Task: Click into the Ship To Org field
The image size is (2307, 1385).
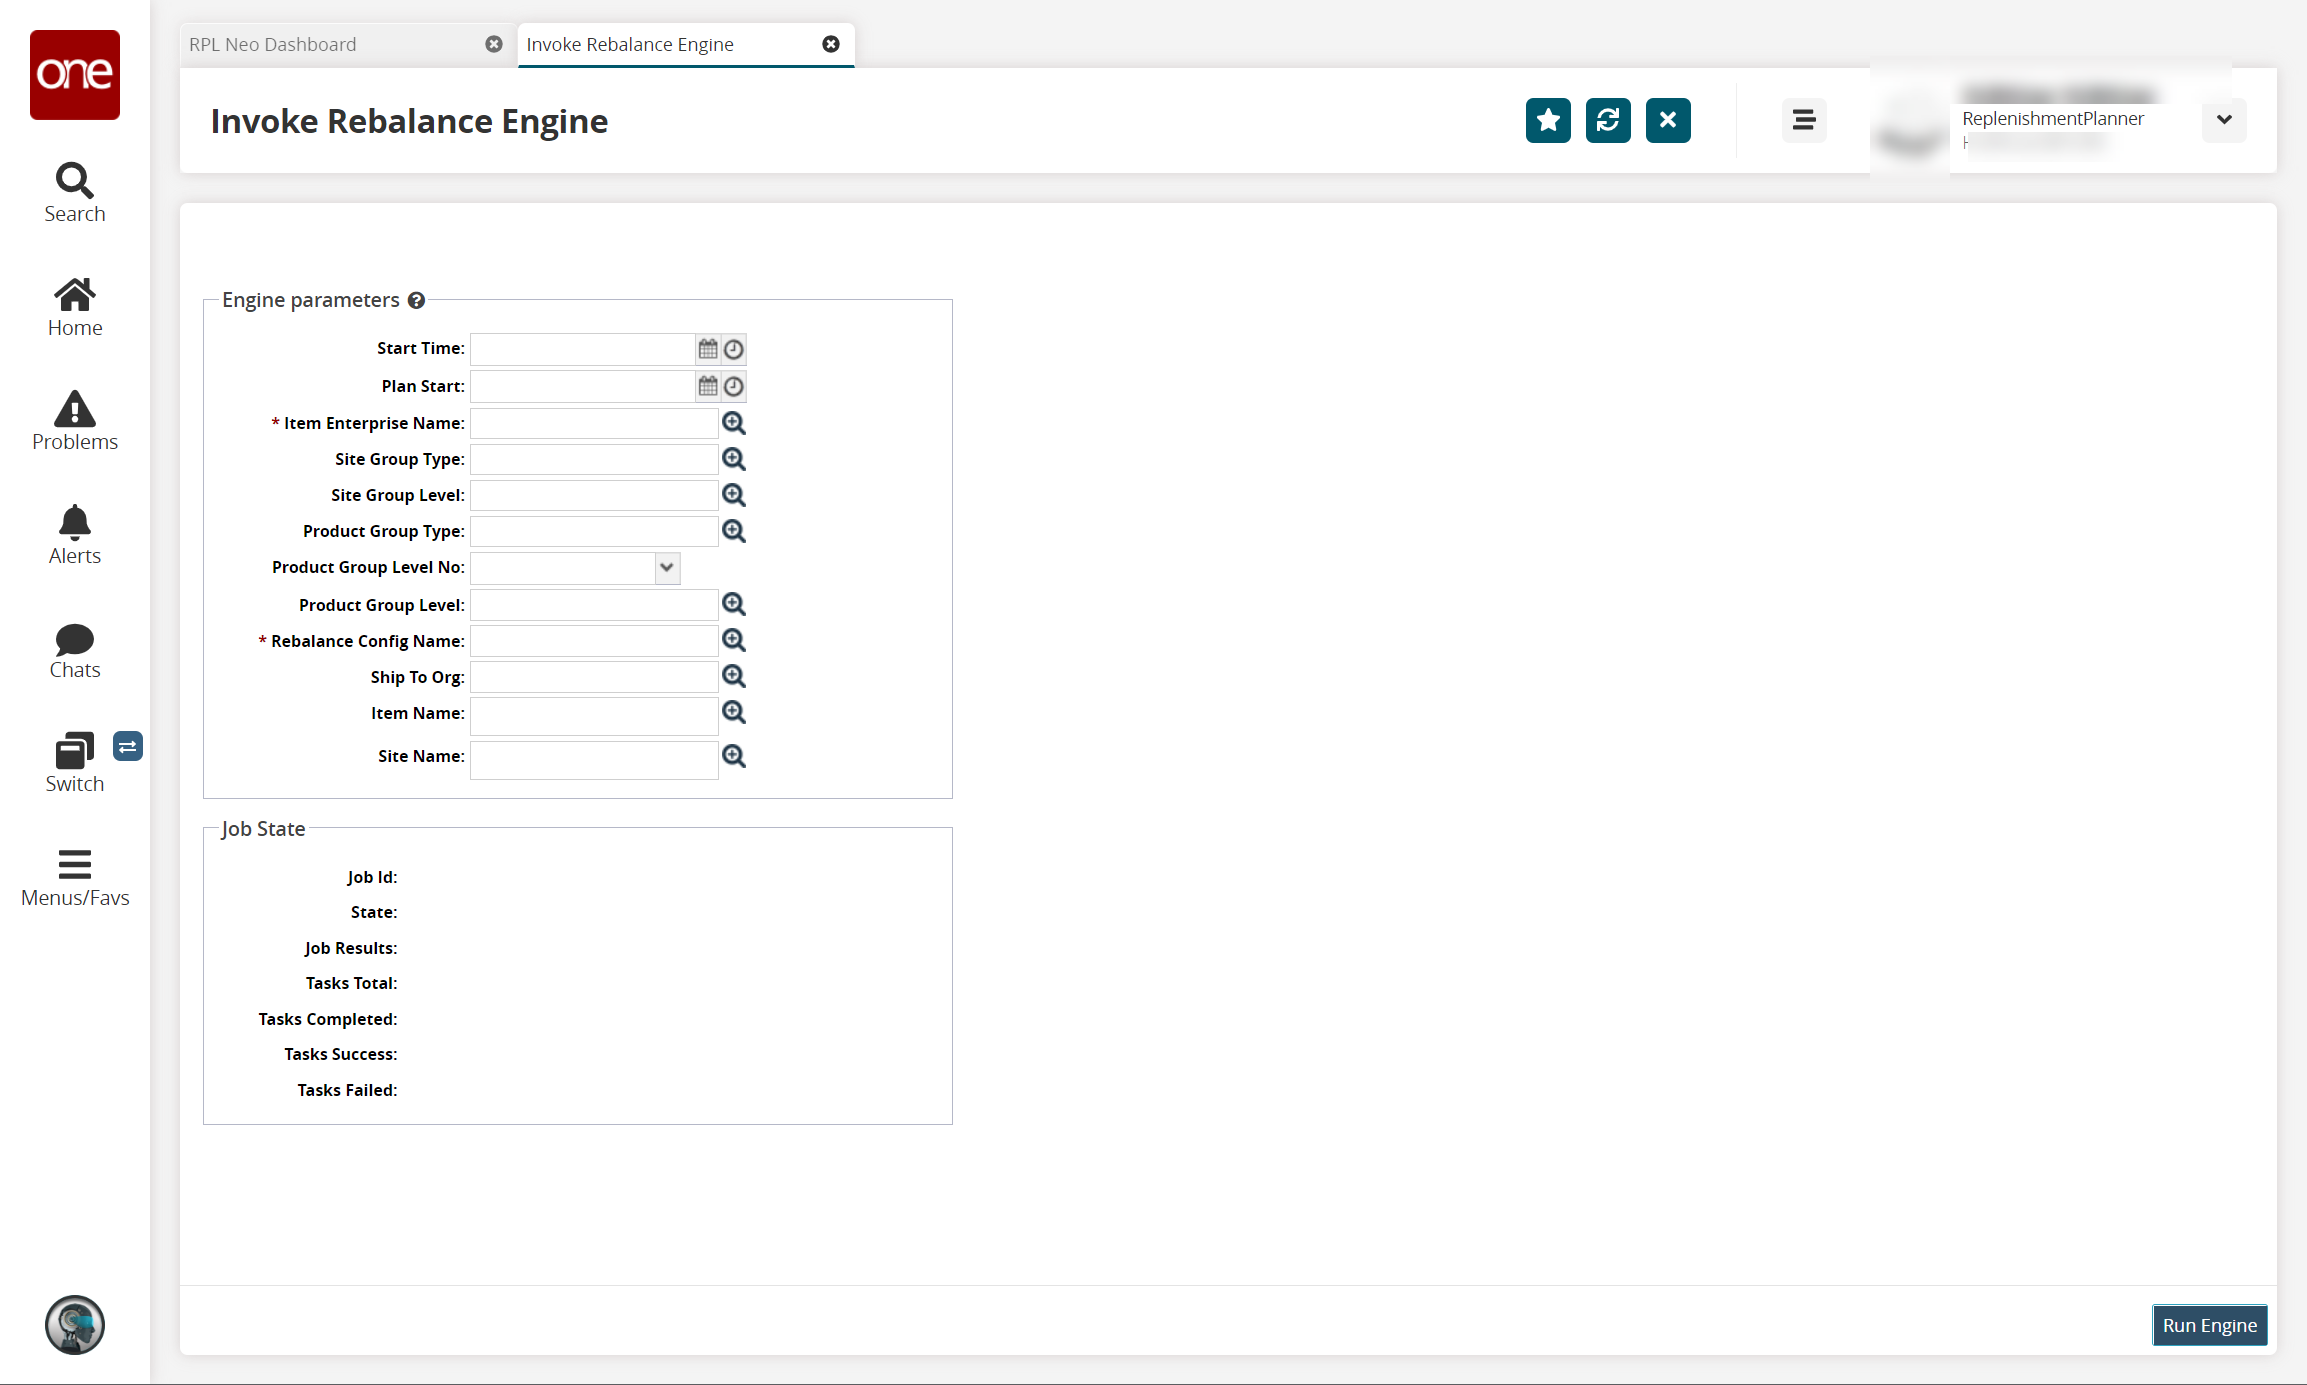Action: click(594, 677)
